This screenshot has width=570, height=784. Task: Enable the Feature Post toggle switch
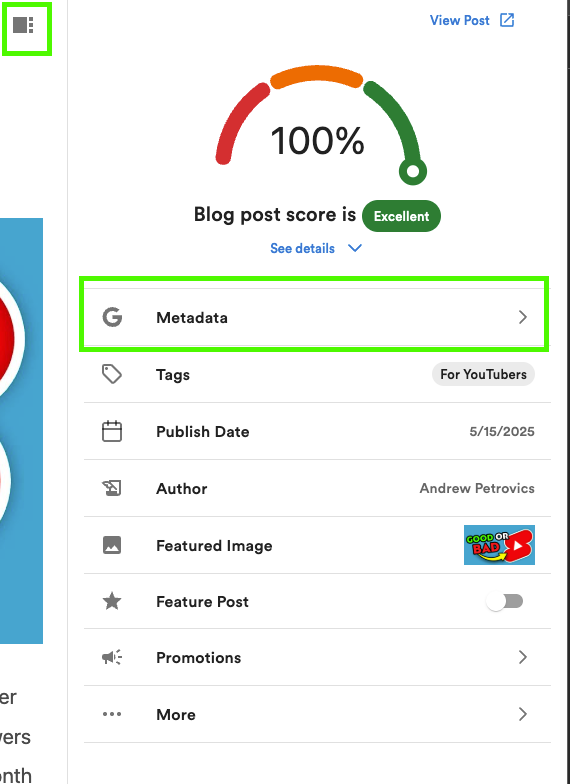click(504, 601)
